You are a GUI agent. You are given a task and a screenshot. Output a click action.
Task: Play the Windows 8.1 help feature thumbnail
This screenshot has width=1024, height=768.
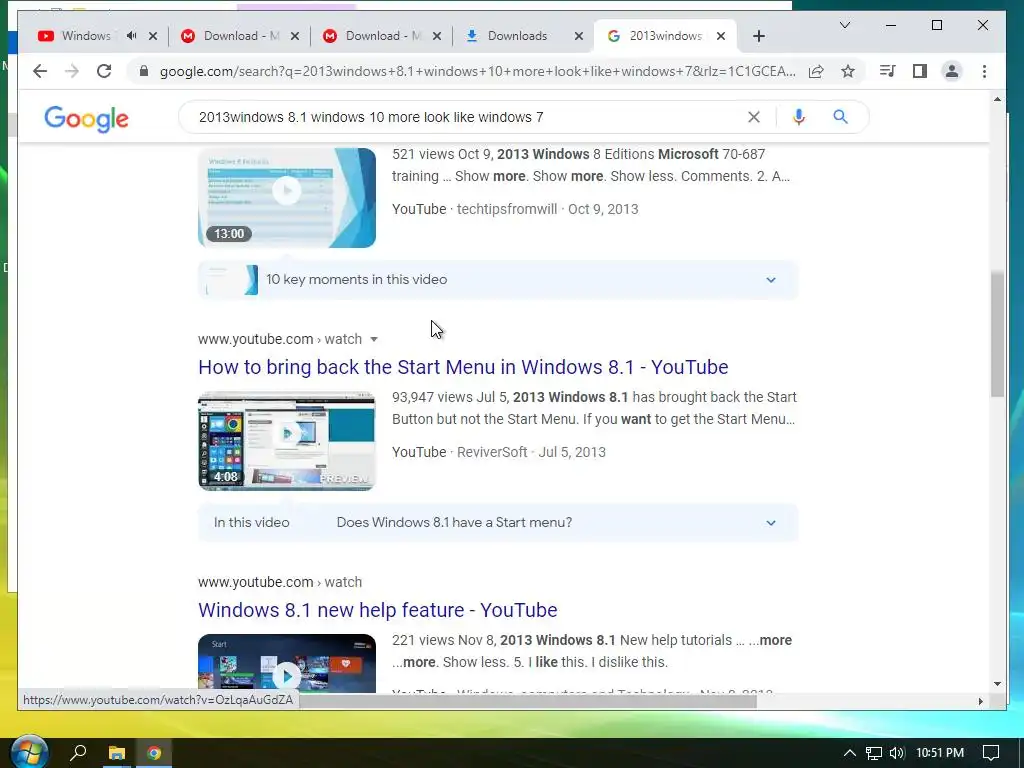tap(287, 664)
